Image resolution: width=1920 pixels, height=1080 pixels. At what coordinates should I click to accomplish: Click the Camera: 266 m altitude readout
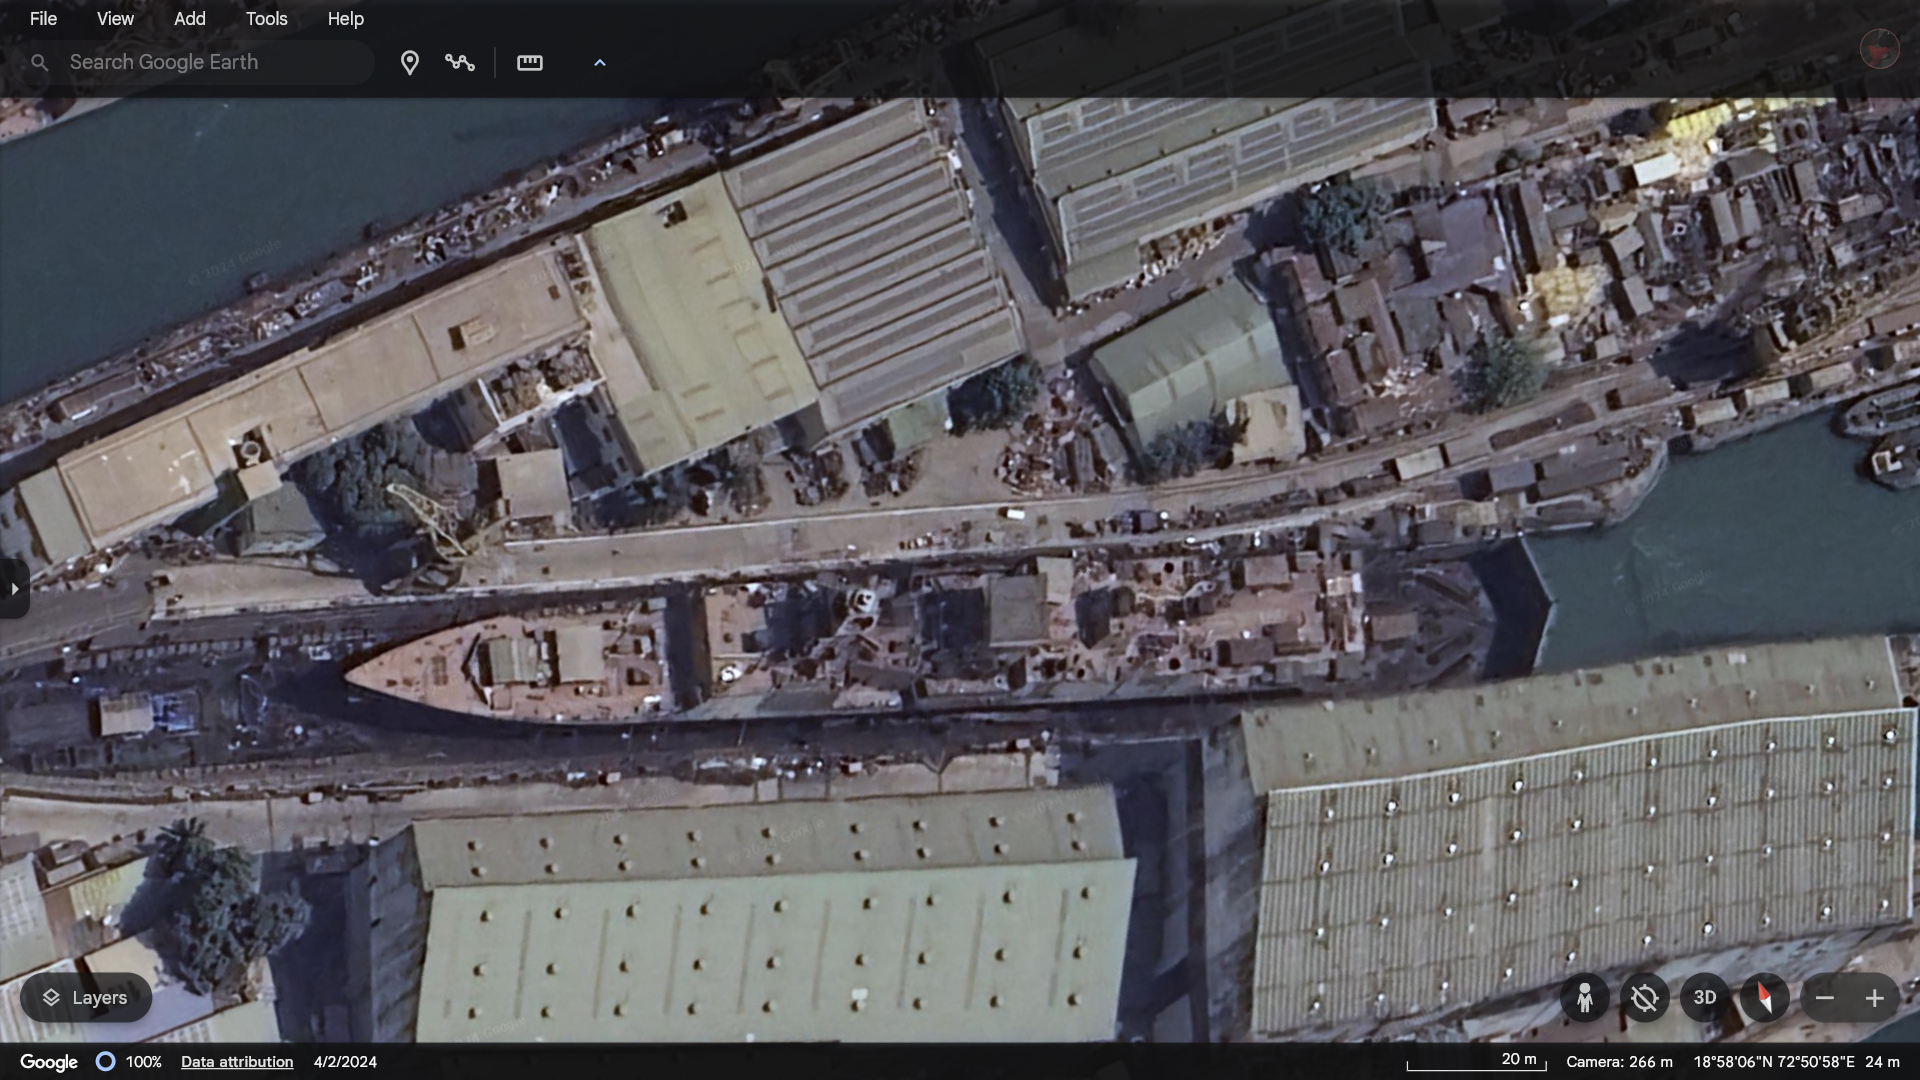pyautogui.click(x=1619, y=1062)
